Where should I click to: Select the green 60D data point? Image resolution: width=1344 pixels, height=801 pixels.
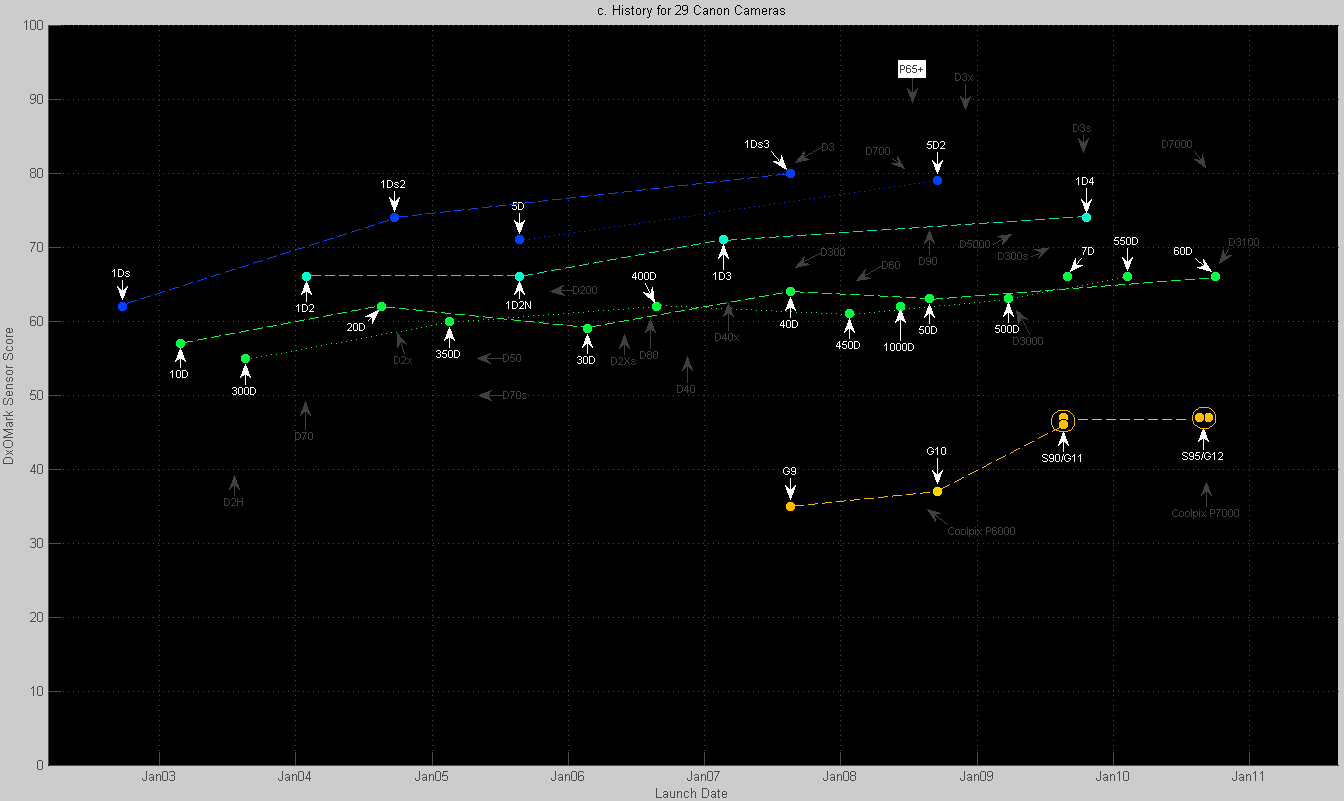[x=1215, y=276]
